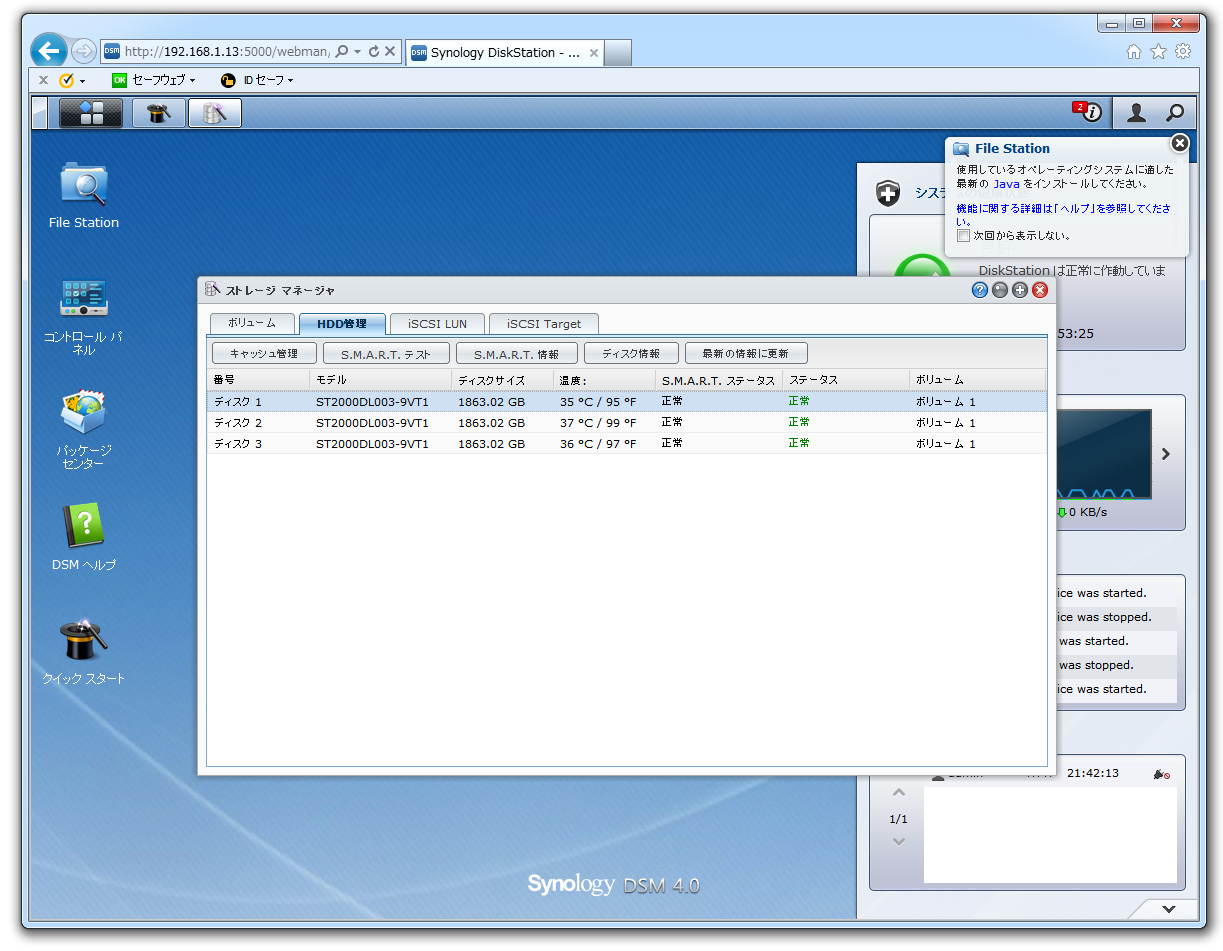Switch to the ボリューム tab
The height and width of the screenshot is (951, 1223).
point(252,323)
